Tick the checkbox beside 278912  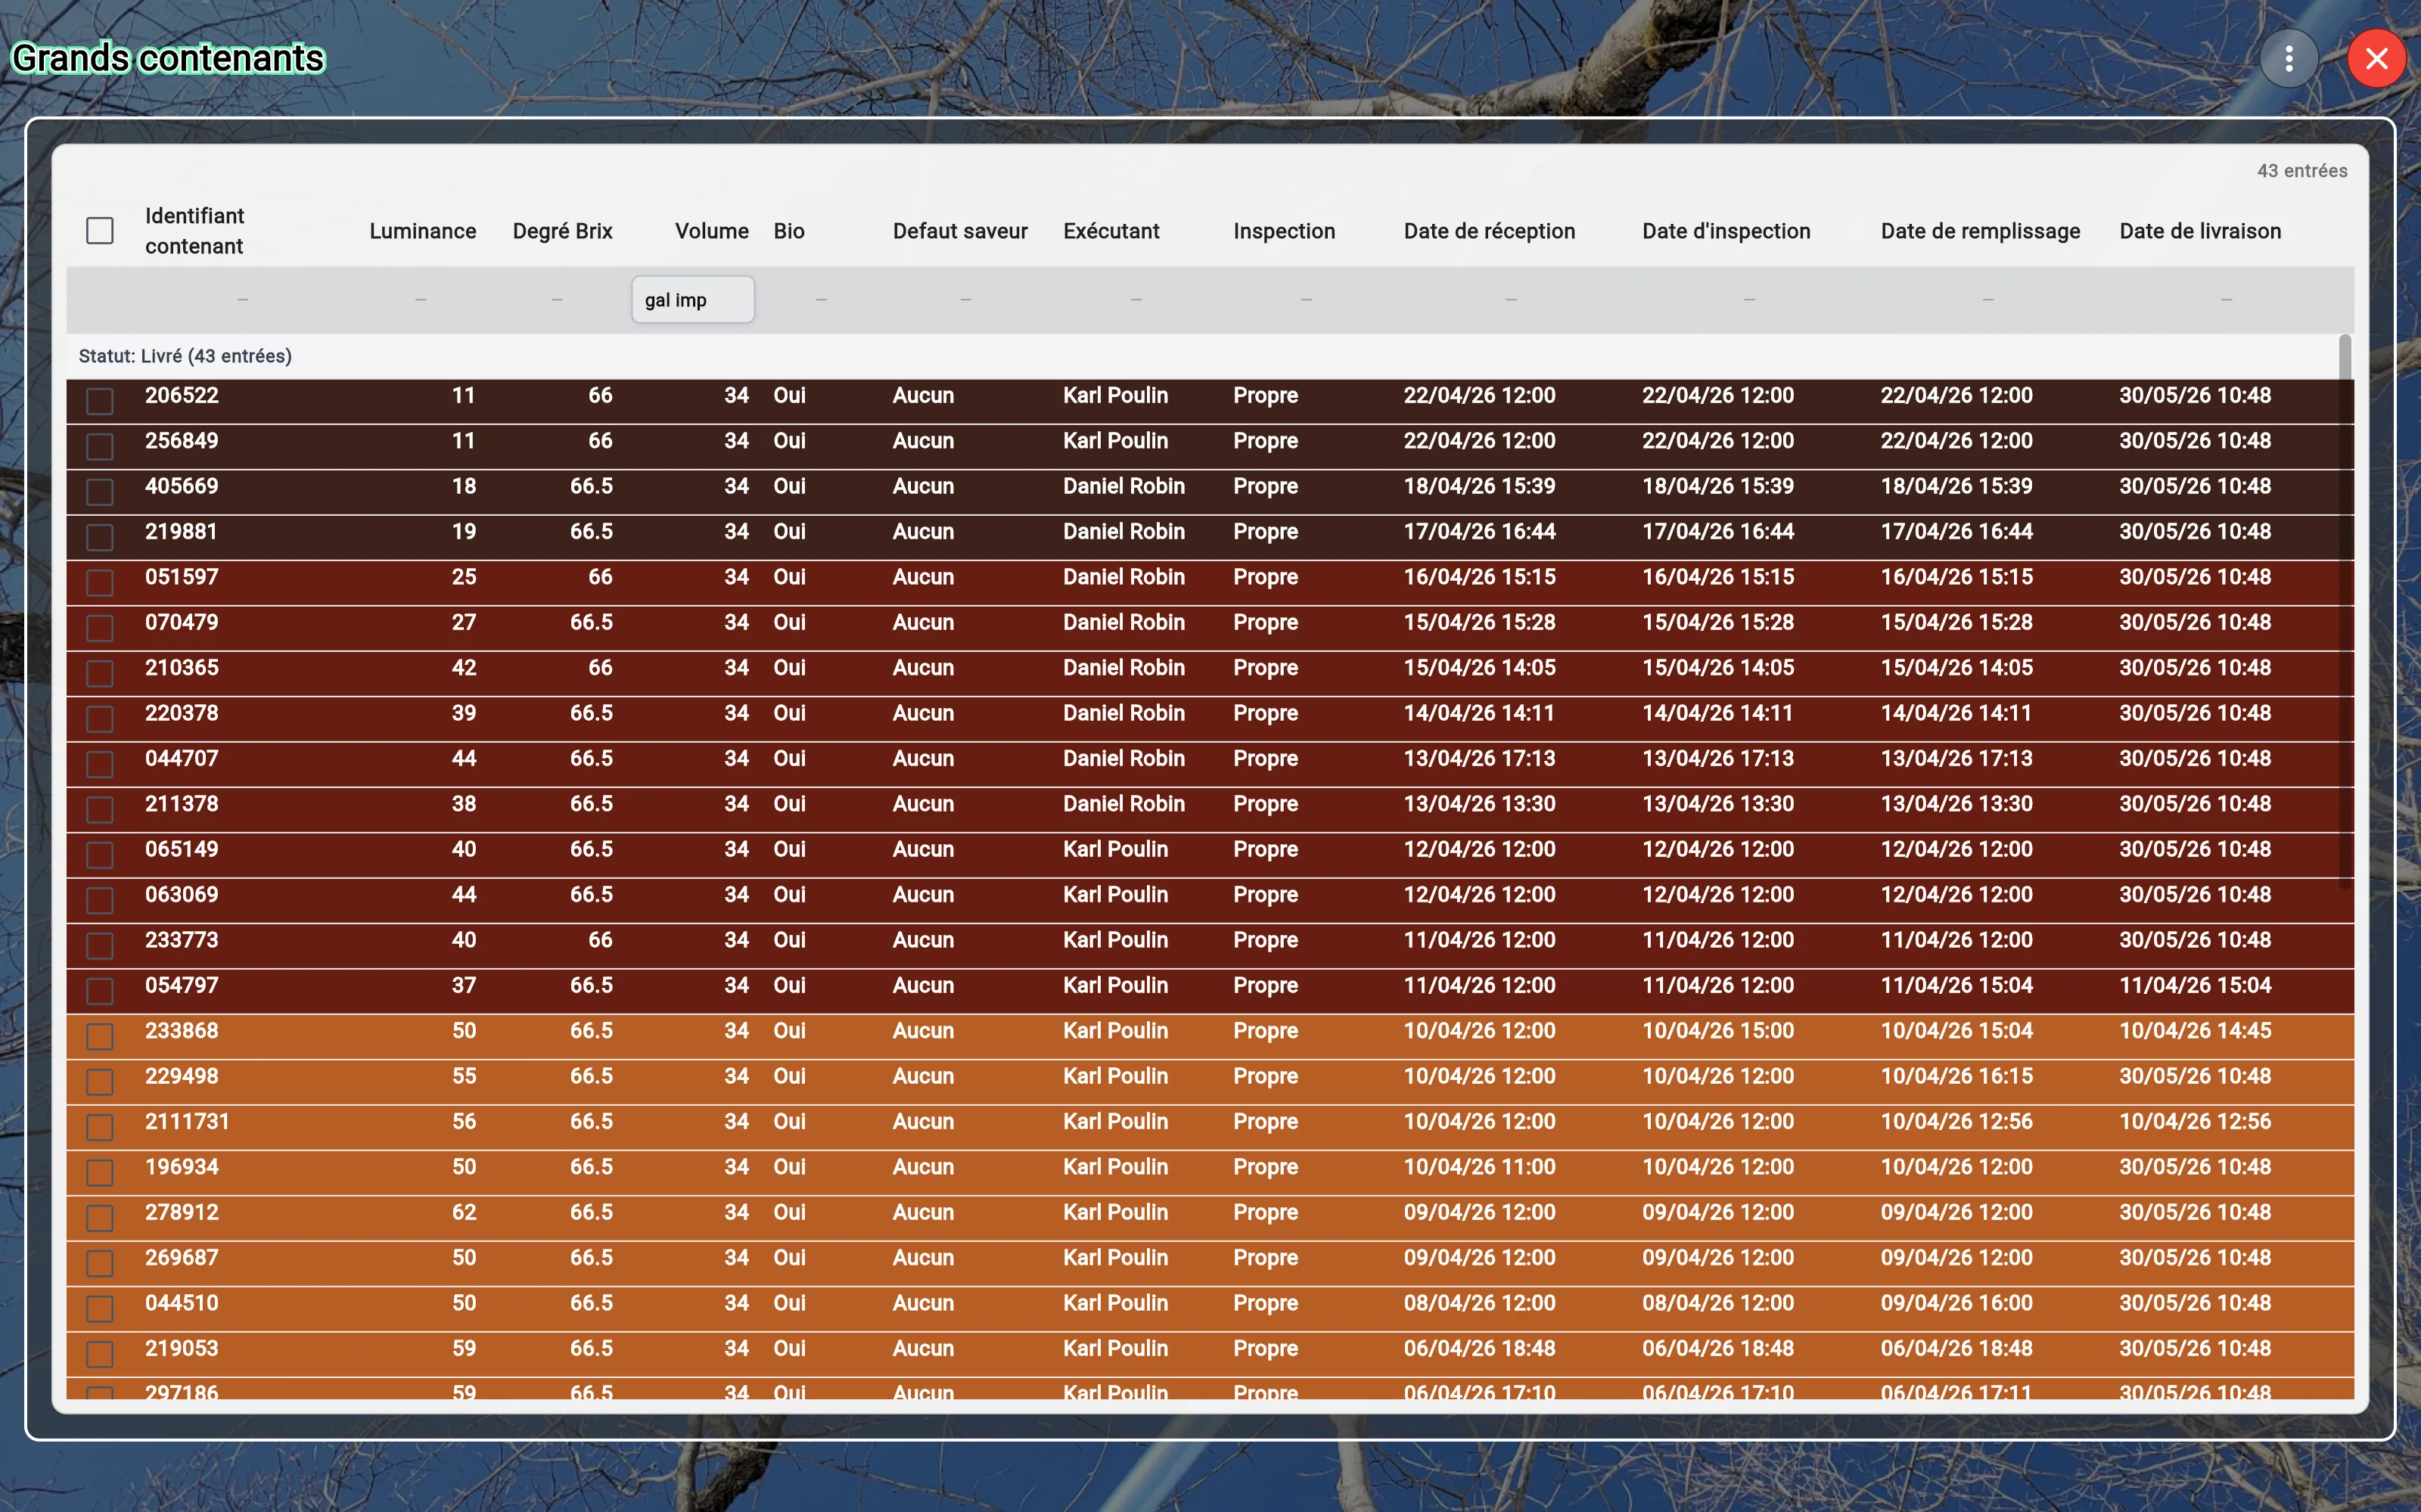pyautogui.click(x=100, y=1218)
